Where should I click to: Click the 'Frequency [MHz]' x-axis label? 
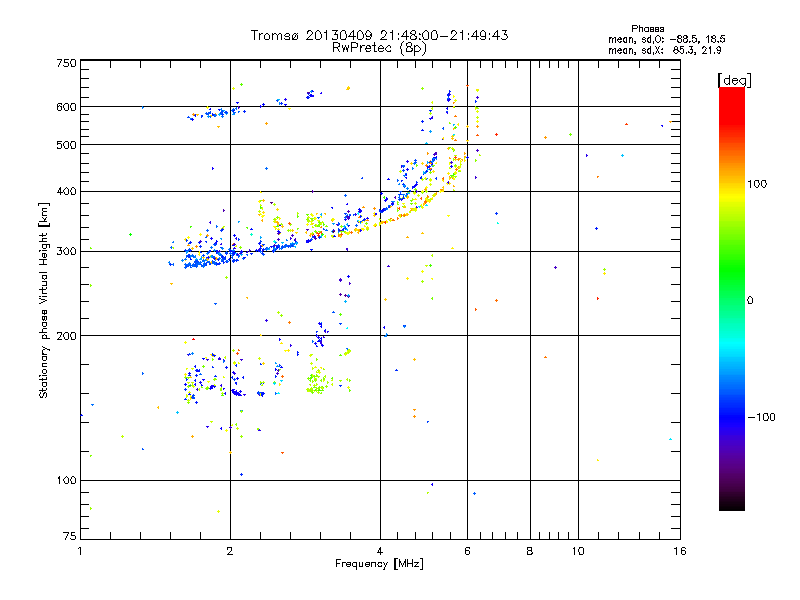click(379, 564)
